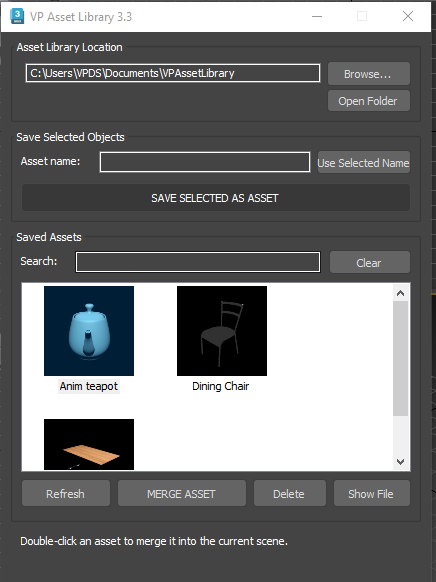Select the Anim teapot thumbnail
Screen dimensions: 436x582
point(89,331)
